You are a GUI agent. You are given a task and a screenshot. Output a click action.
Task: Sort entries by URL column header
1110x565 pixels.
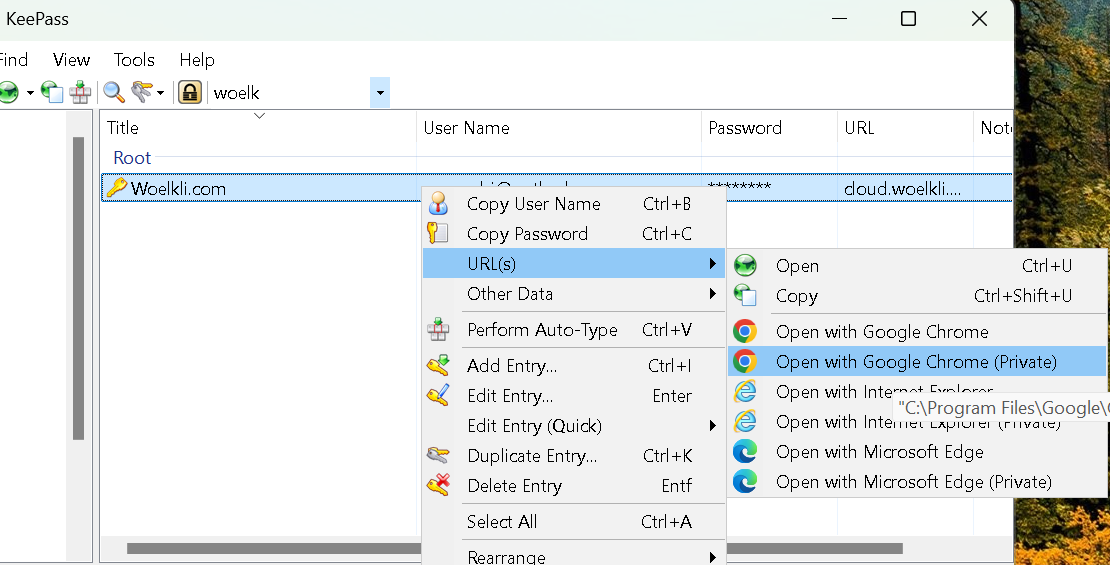905,127
